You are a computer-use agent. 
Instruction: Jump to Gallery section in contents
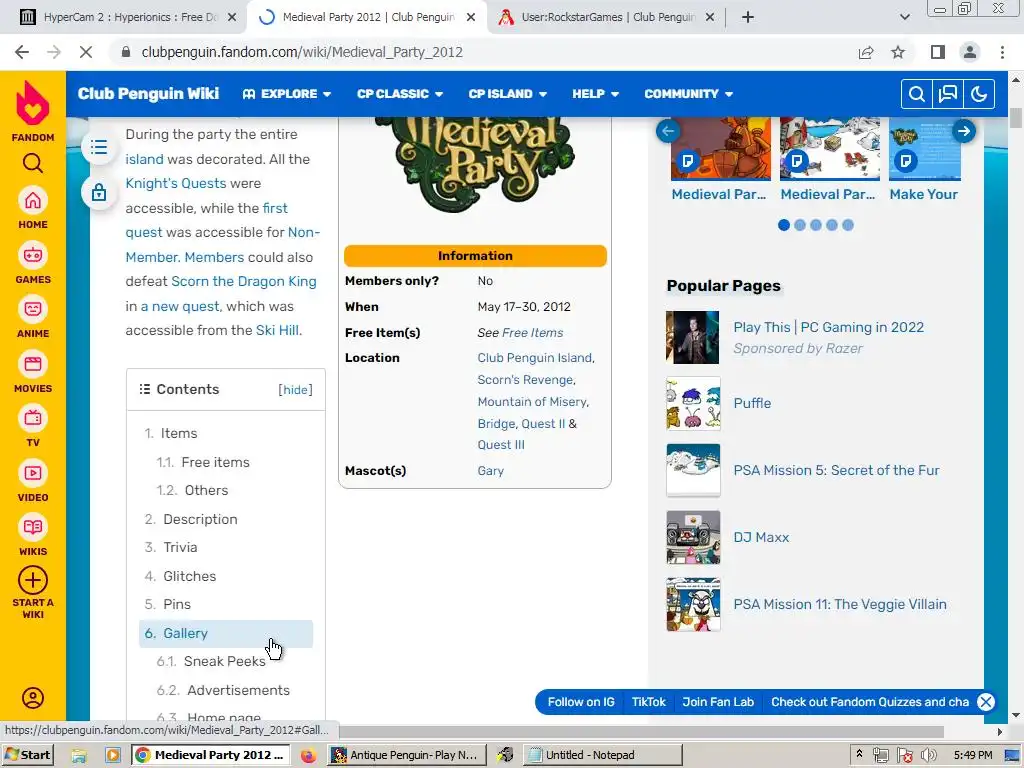pyautogui.click(x=226, y=633)
